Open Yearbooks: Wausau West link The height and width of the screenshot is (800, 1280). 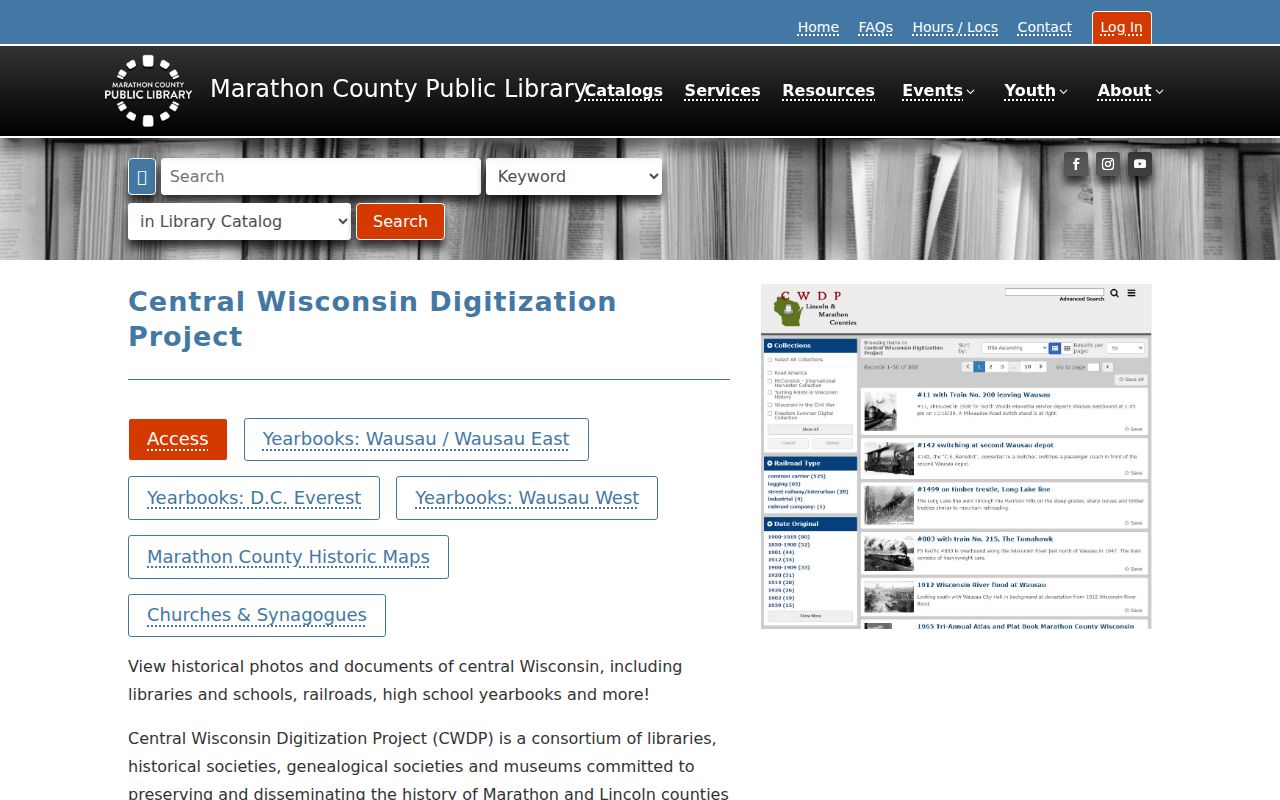[x=527, y=498]
